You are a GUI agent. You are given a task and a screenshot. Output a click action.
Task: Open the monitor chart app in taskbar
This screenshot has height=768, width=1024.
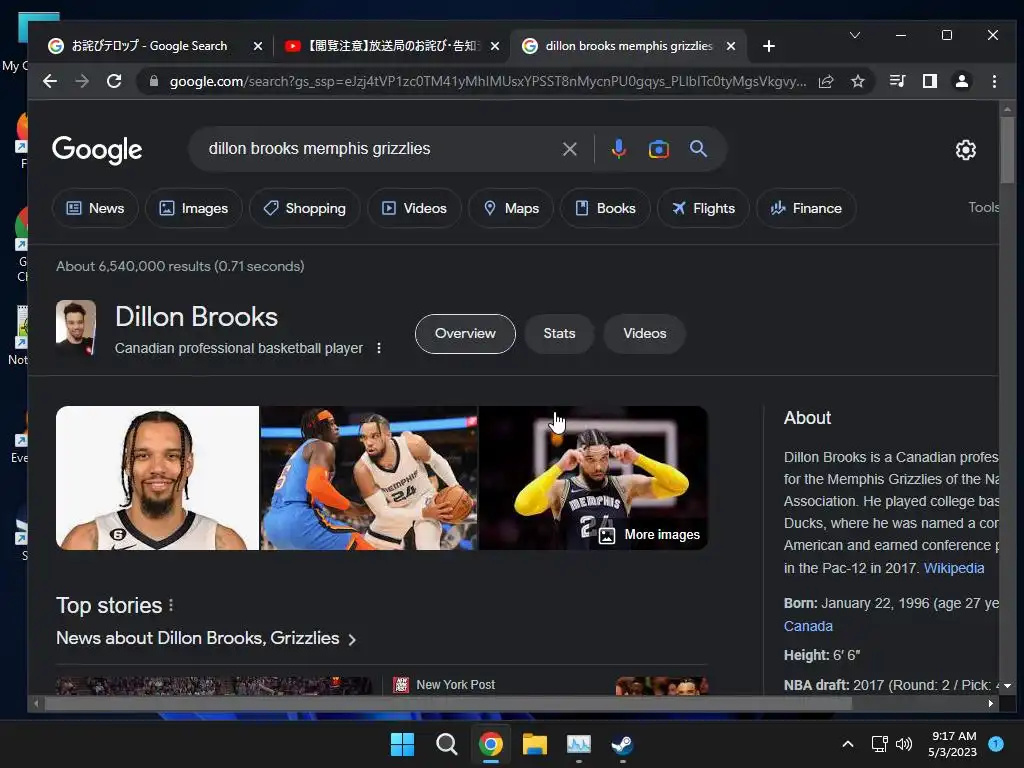[579, 744]
